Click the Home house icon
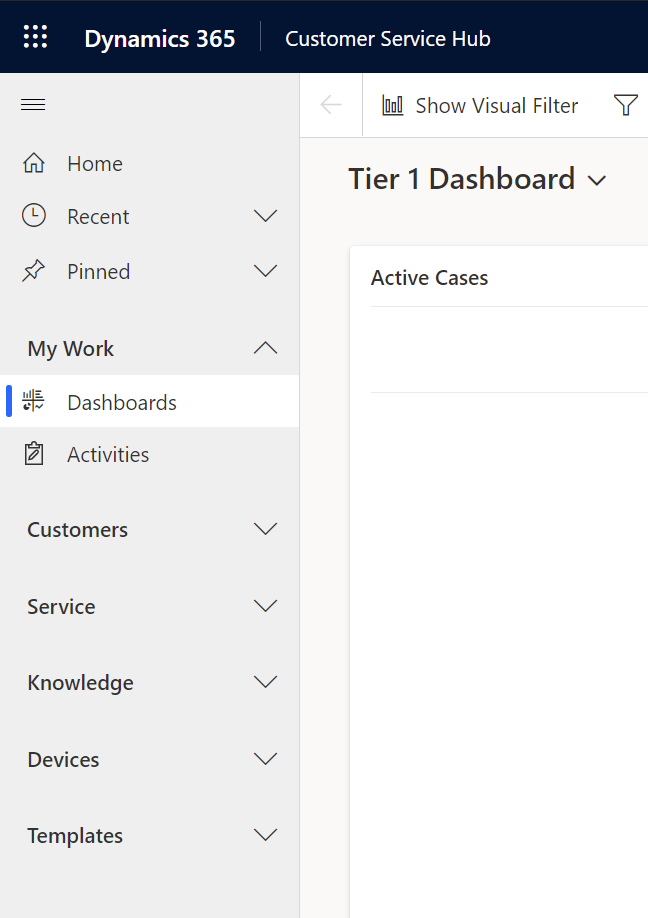Image resolution: width=648 pixels, height=918 pixels. pos(34,163)
